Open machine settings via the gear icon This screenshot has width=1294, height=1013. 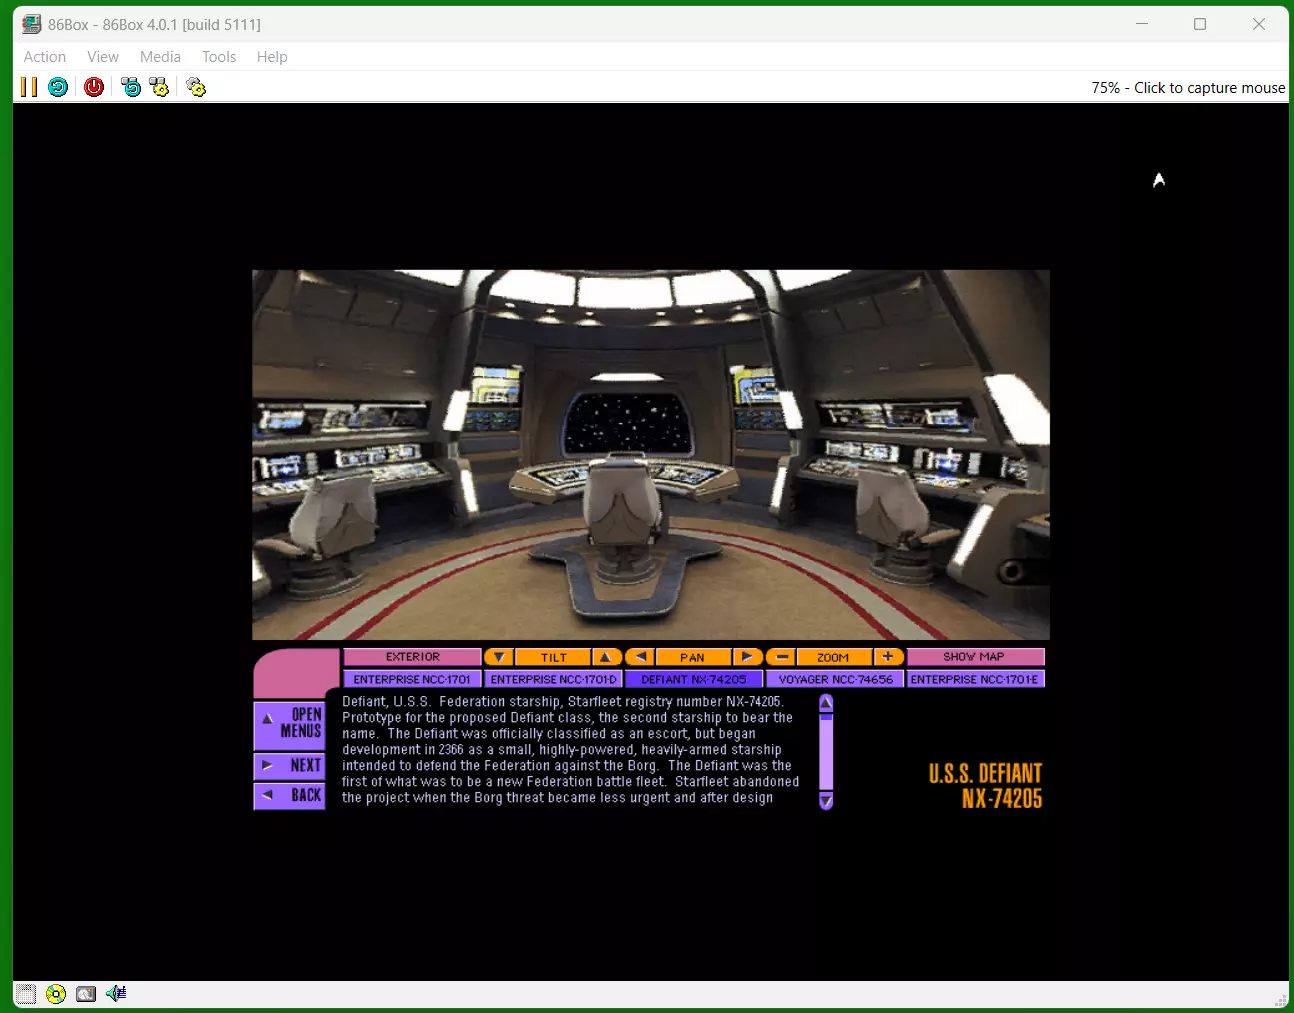[196, 87]
